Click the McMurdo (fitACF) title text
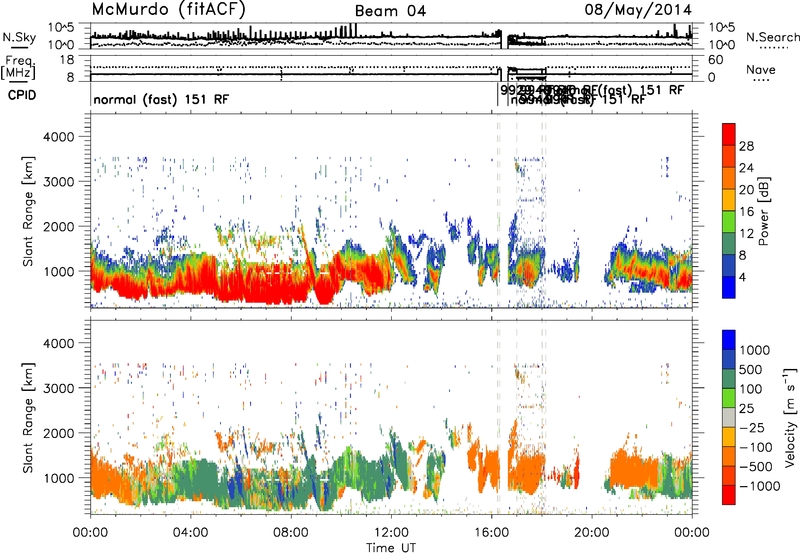 169,9
